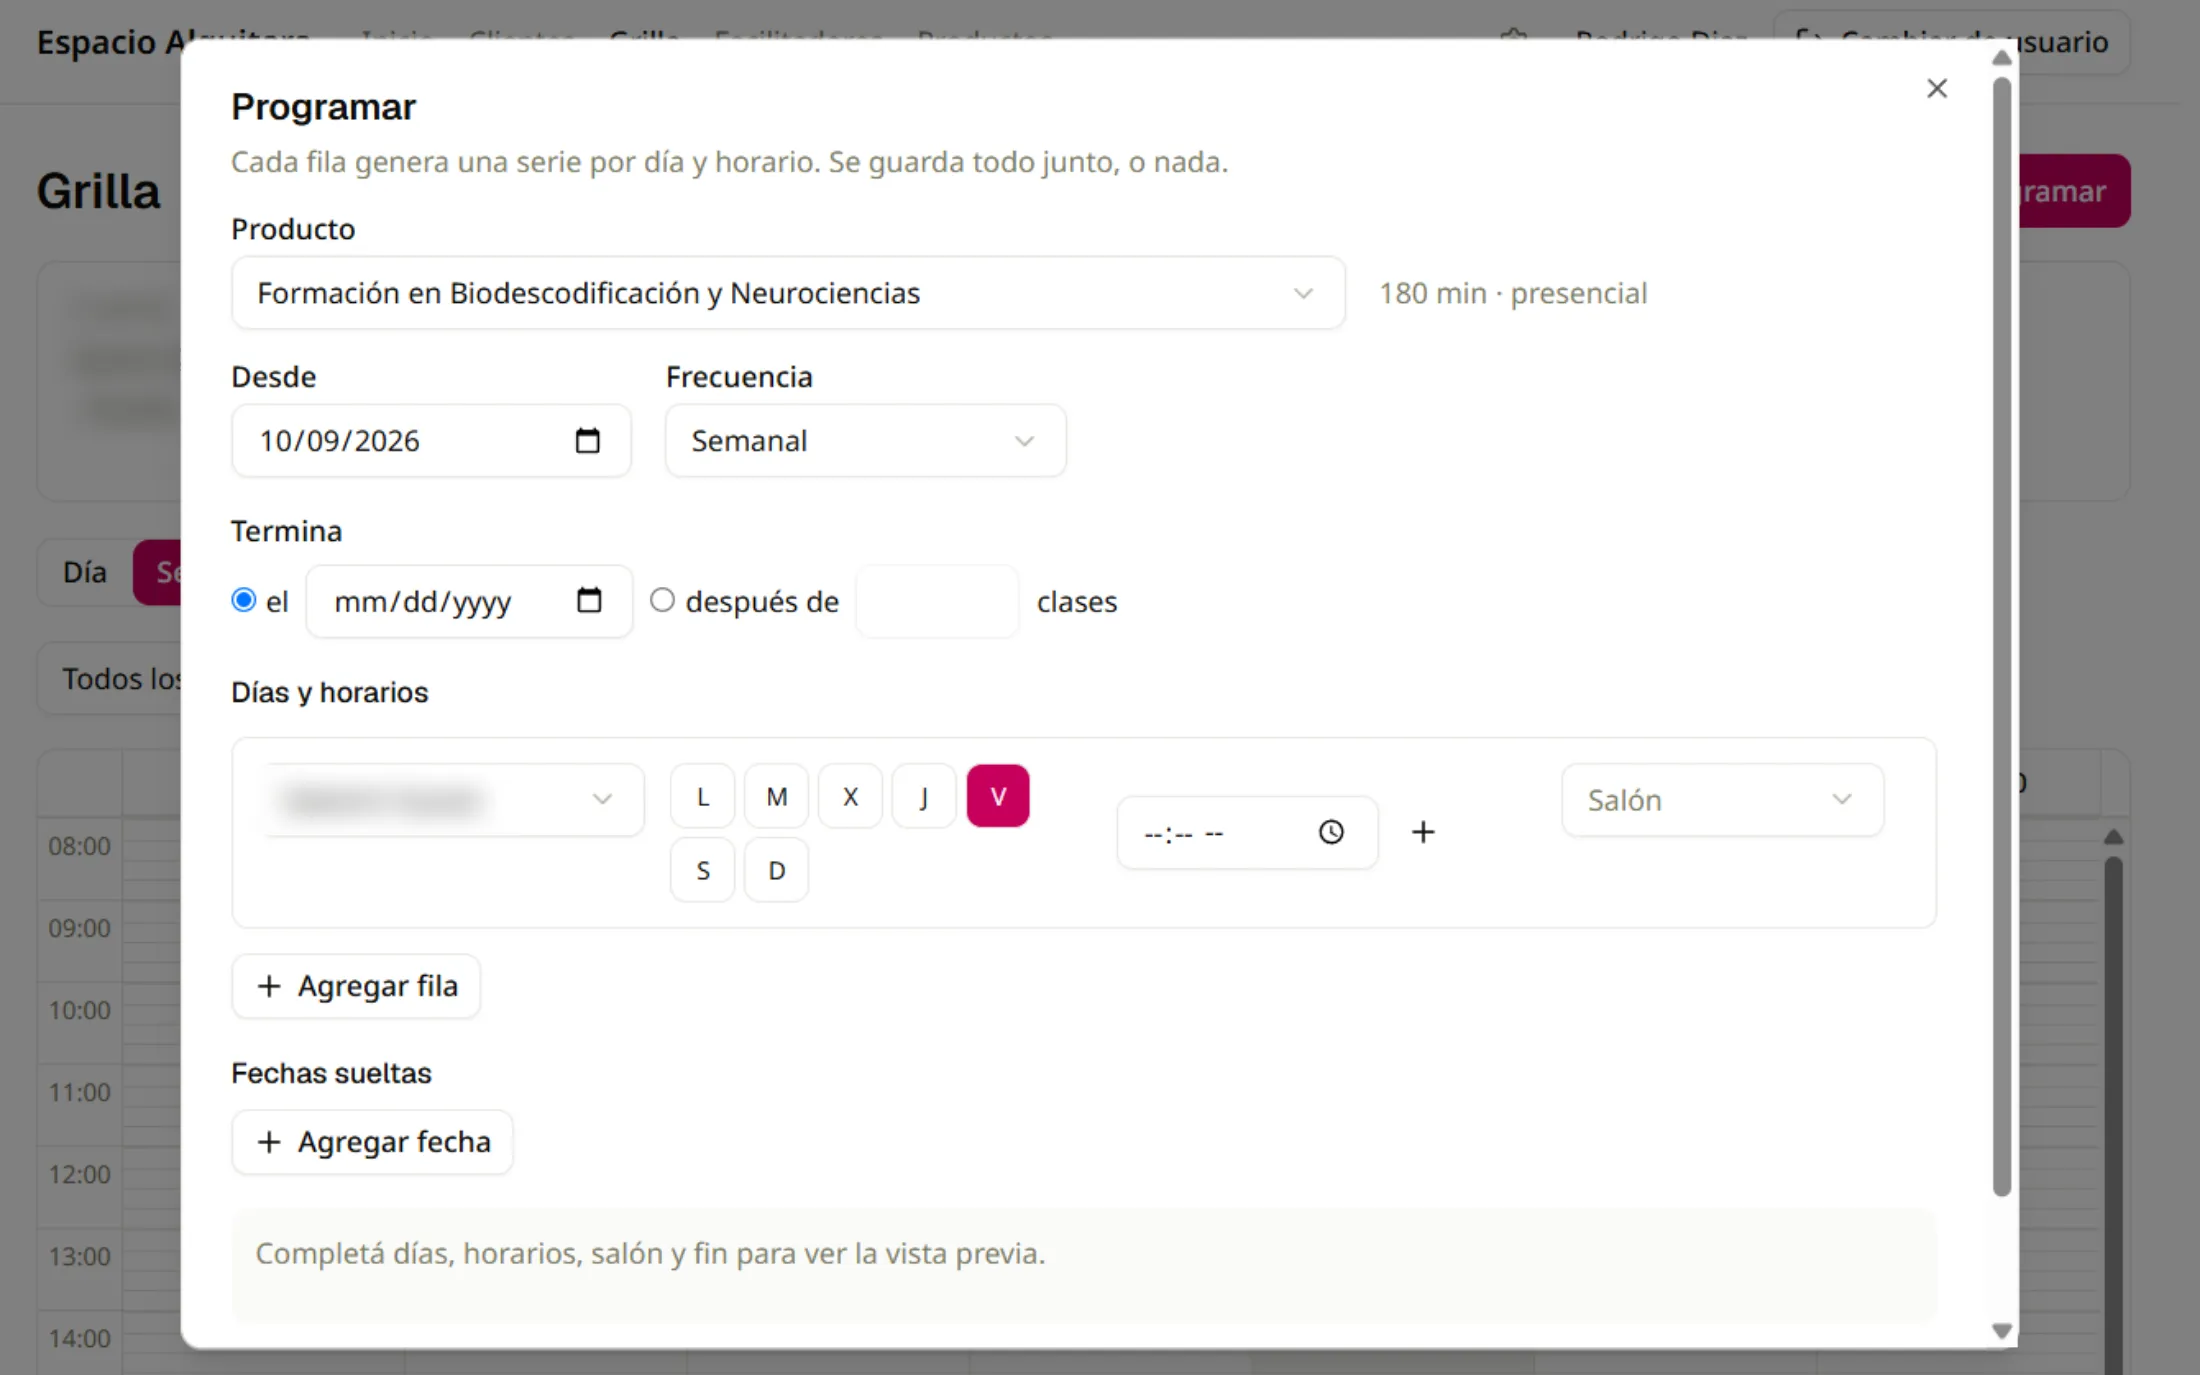Toggle day X (Wednesday)

tap(850, 797)
